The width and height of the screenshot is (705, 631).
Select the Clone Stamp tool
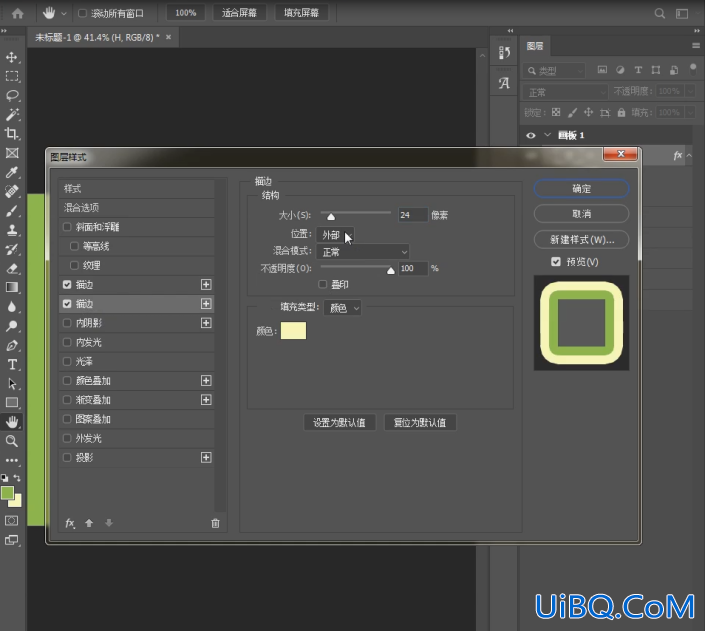tap(12, 230)
